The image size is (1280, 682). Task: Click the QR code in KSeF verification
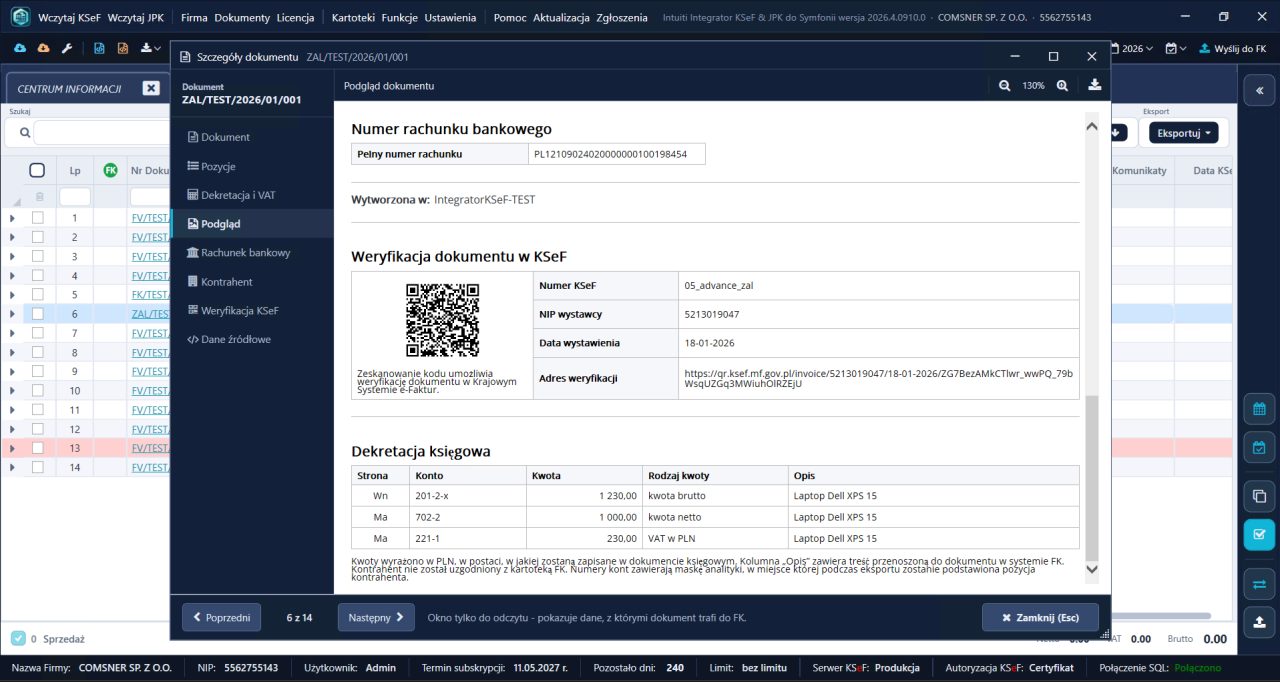(441, 320)
